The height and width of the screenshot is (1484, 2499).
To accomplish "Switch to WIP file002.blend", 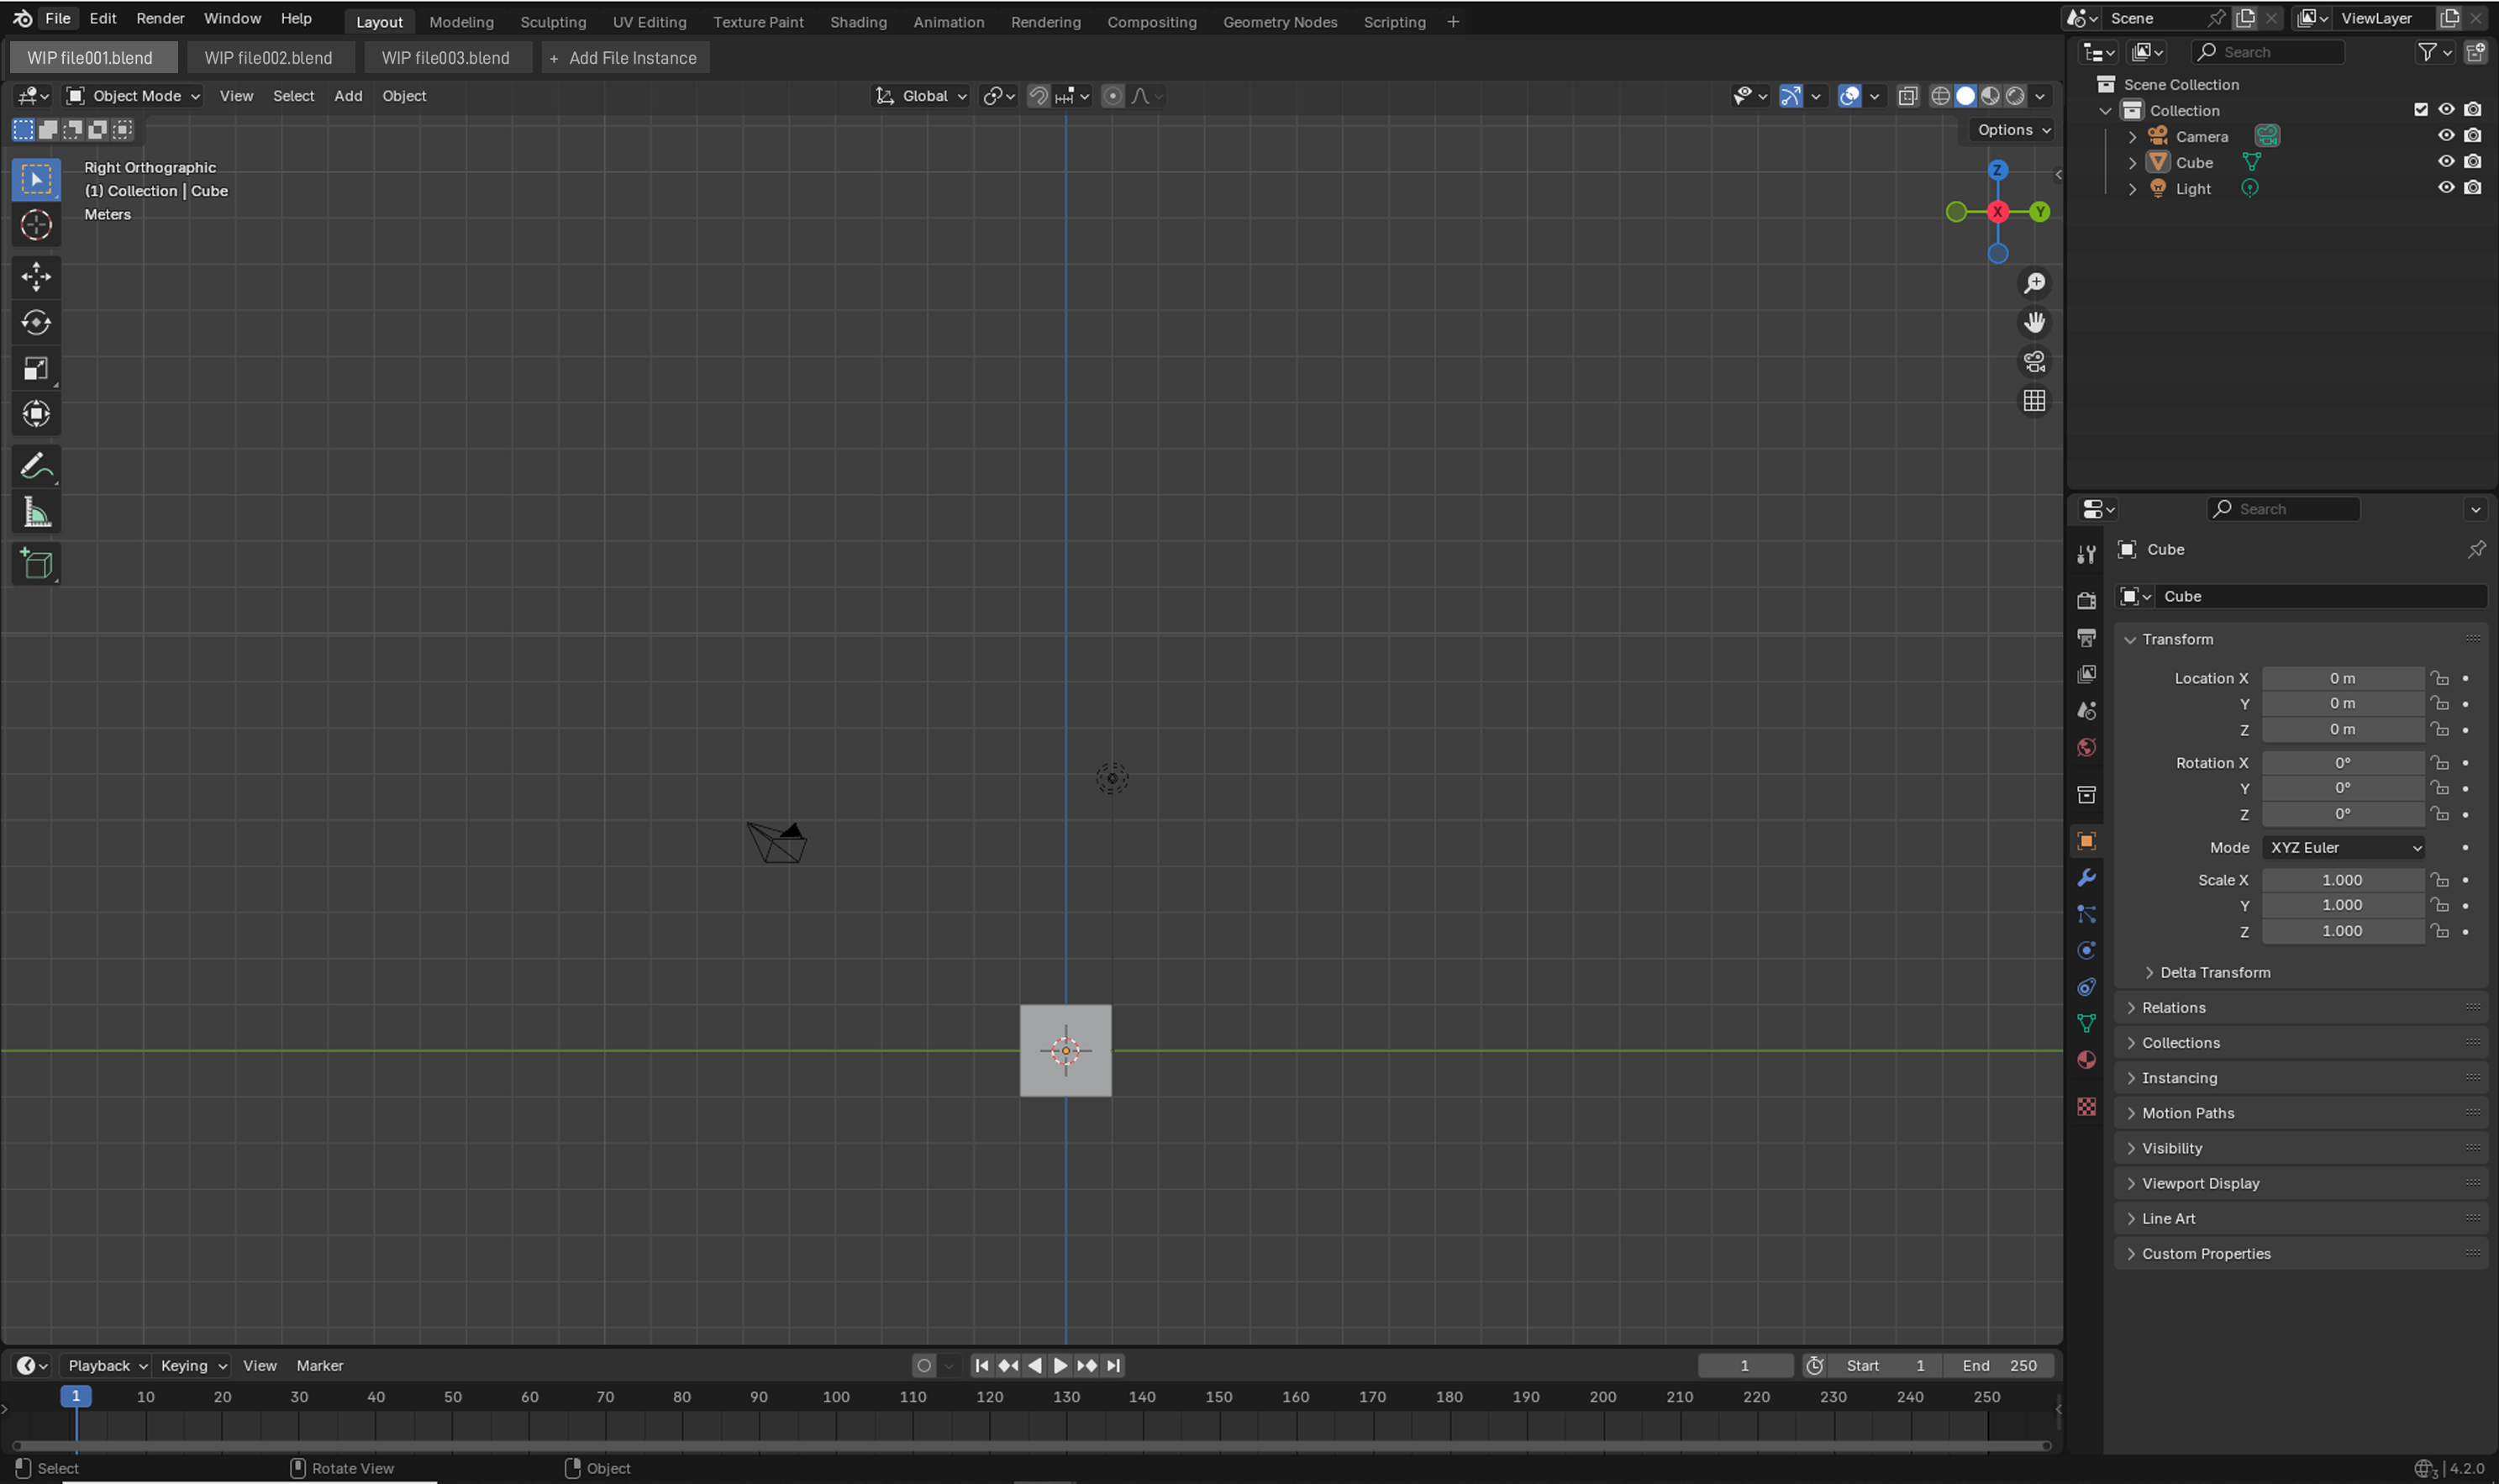I will coord(268,58).
